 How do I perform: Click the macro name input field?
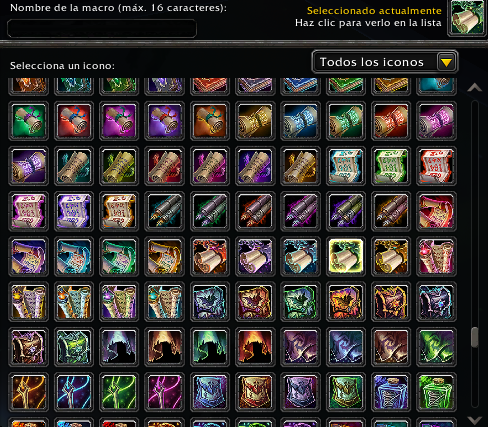click(x=102, y=29)
